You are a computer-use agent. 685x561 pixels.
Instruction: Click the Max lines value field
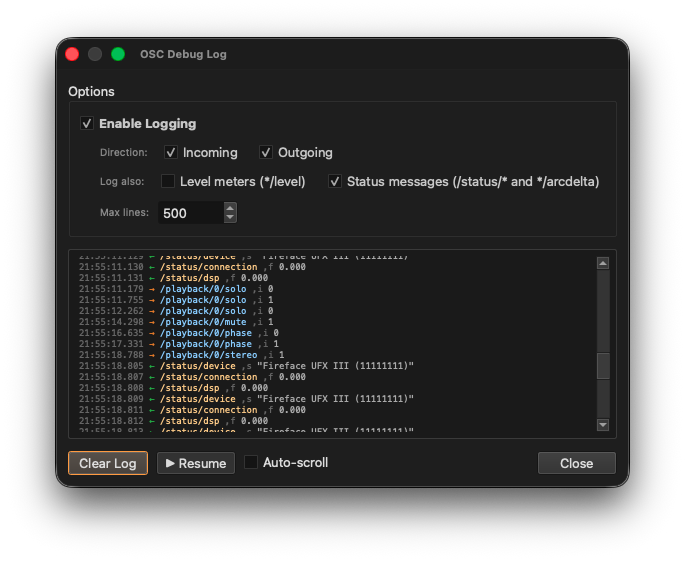191,213
